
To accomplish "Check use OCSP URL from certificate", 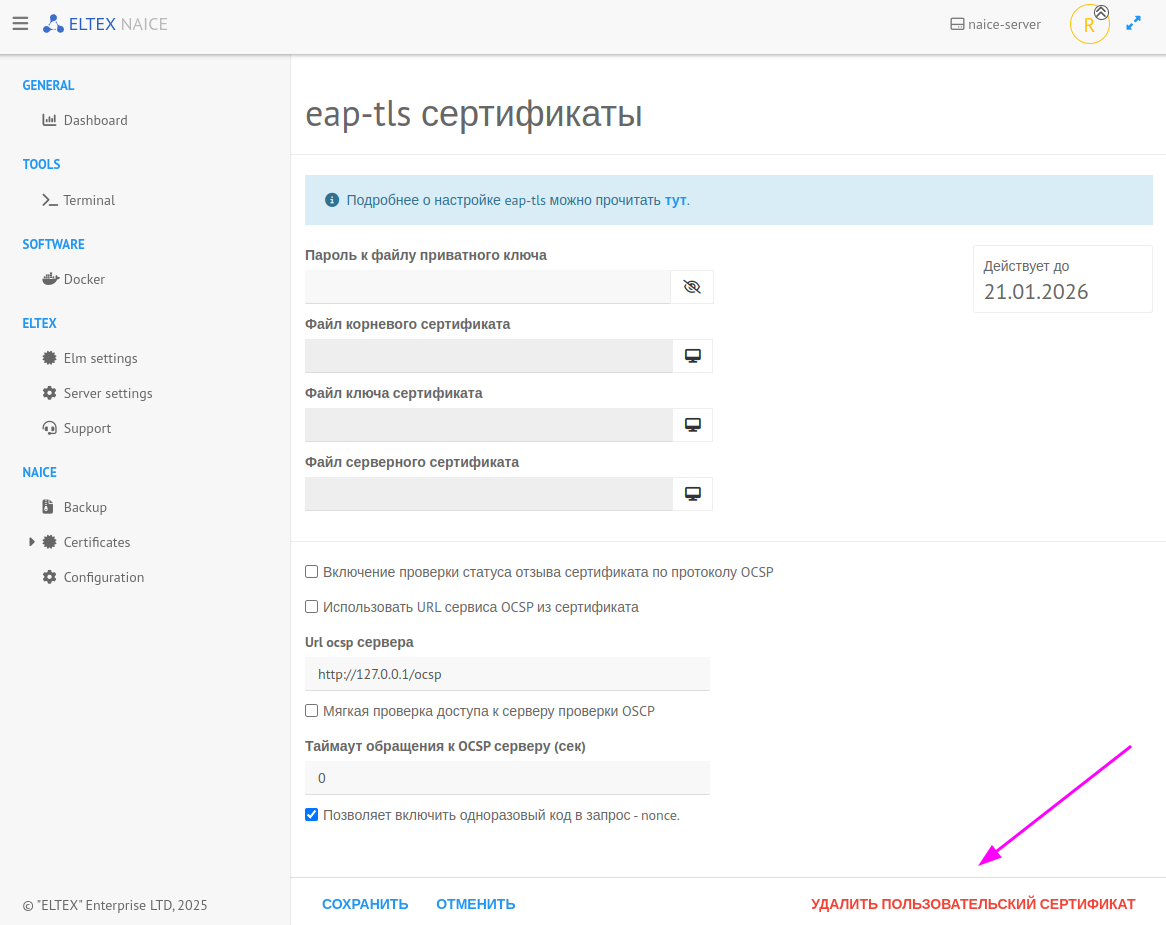I will click(312, 607).
